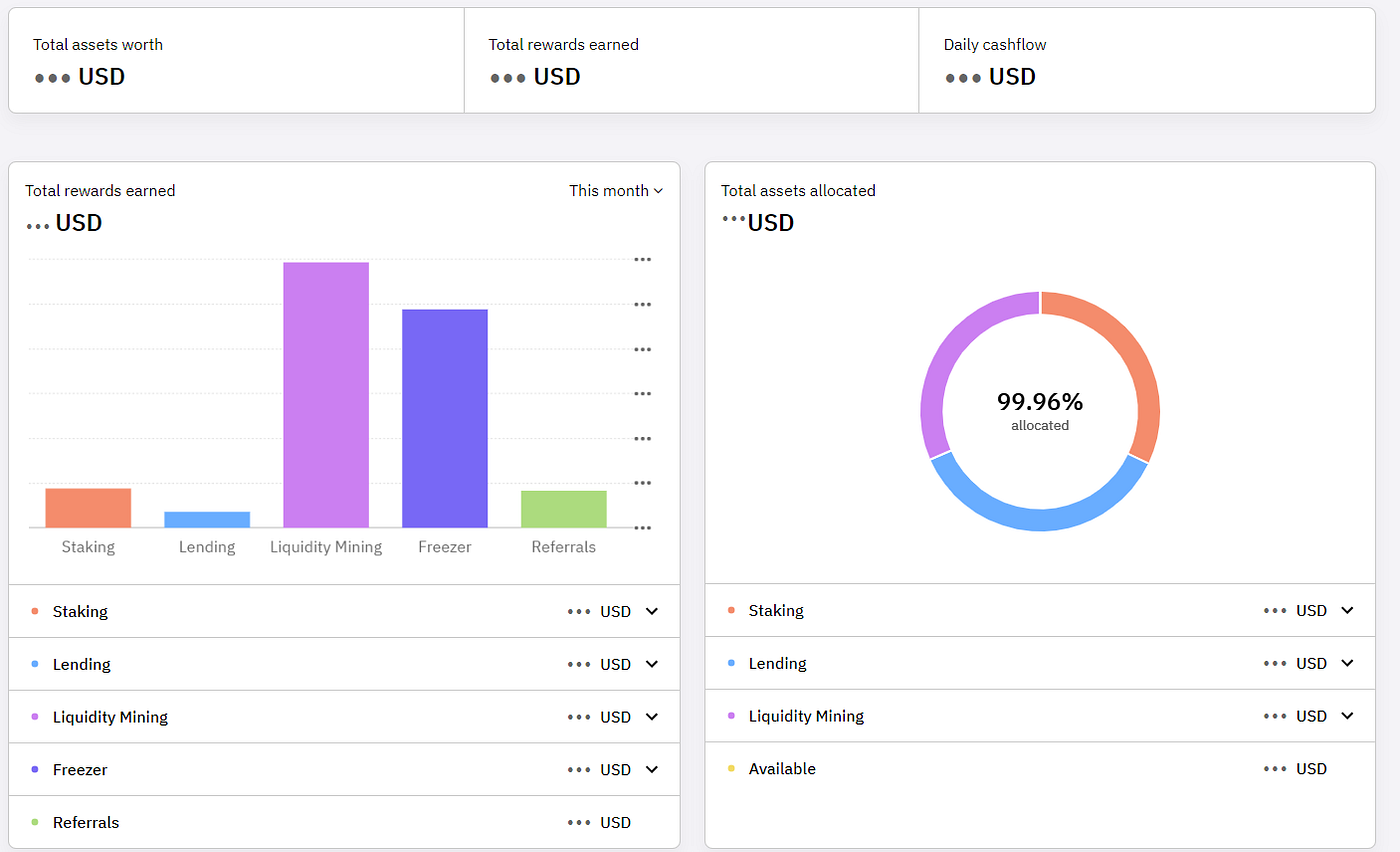
Task: Click the 'Total assets allocated' heading
Action: (798, 190)
